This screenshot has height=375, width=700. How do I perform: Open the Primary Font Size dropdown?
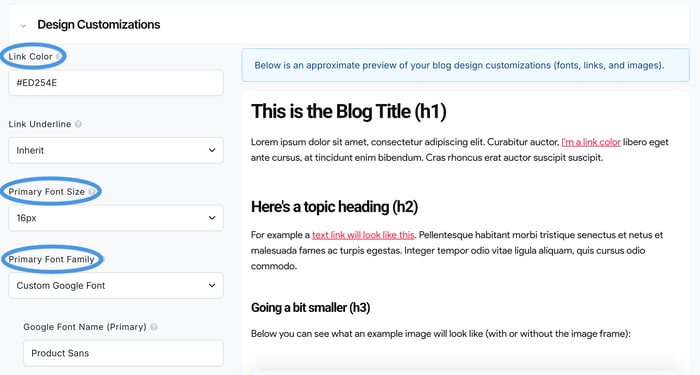(116, 218)
